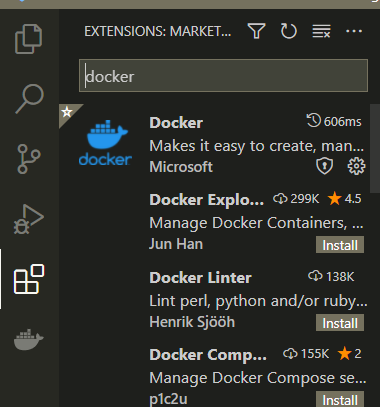The height and width of the screenshot is (407, 380).
Task: Install the Docker Linter extension
Action: click(x=340, y=323)
